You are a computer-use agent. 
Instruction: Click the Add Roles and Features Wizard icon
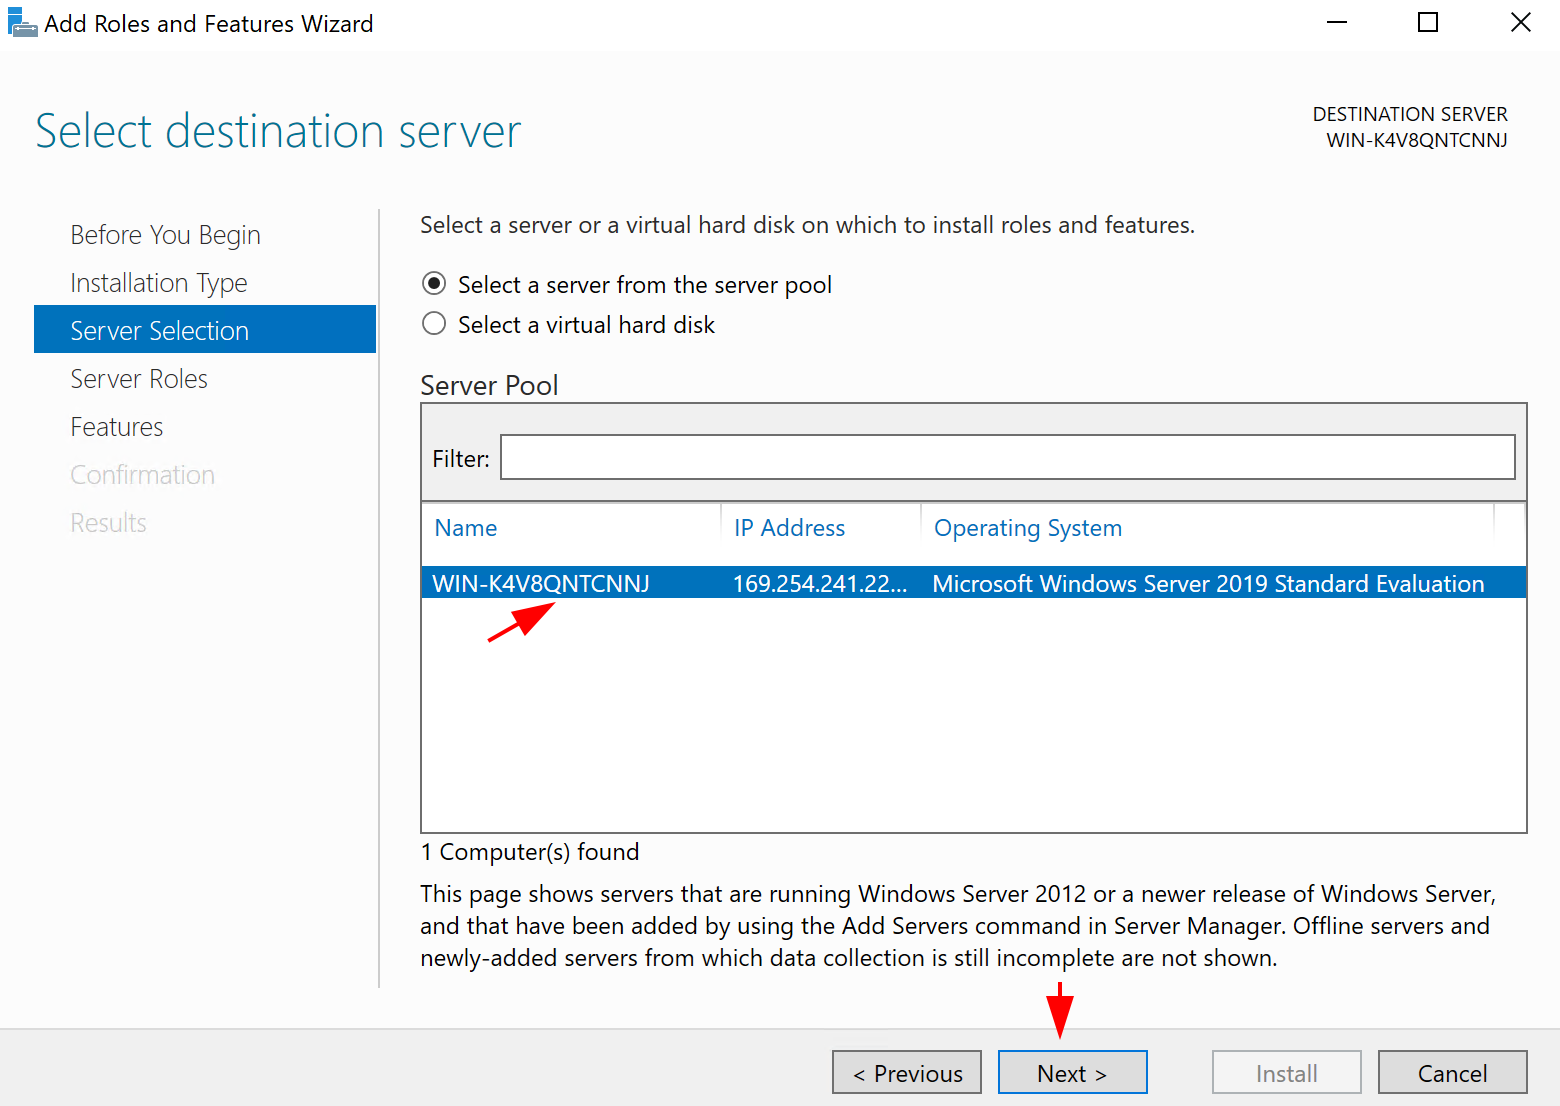[22, 22]
